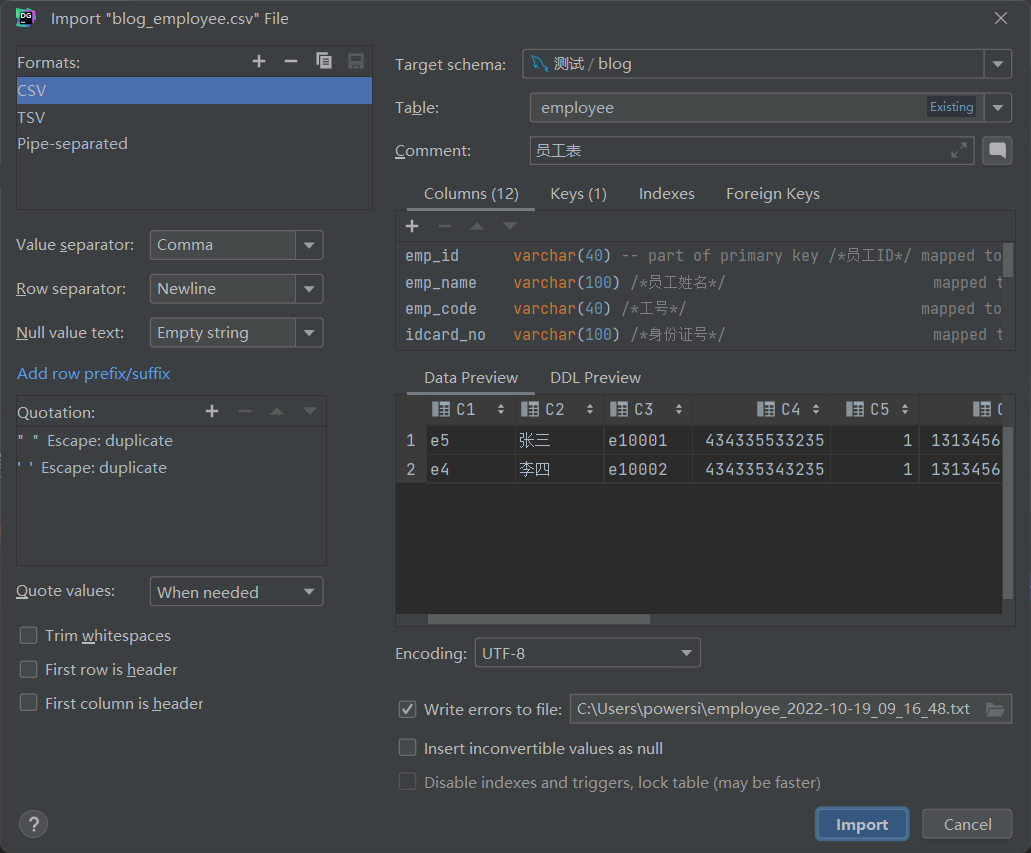Select single-quote Escape: duplicate rule
Screen dimensions: 1031x853
[171, 468]
